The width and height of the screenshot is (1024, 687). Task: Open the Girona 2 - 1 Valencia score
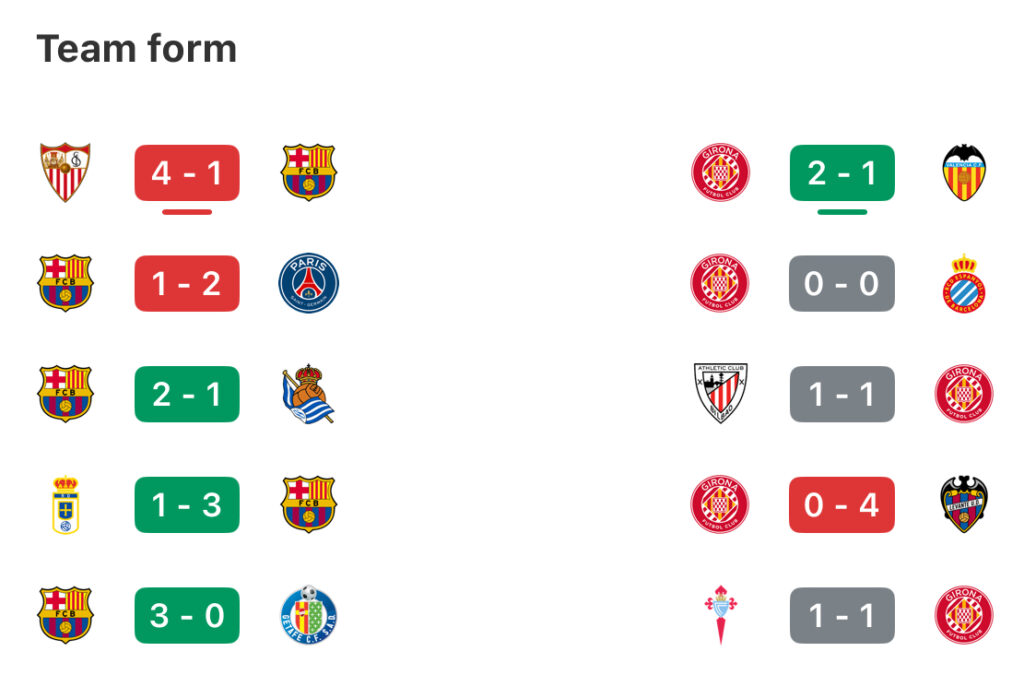tap(842, 173)
